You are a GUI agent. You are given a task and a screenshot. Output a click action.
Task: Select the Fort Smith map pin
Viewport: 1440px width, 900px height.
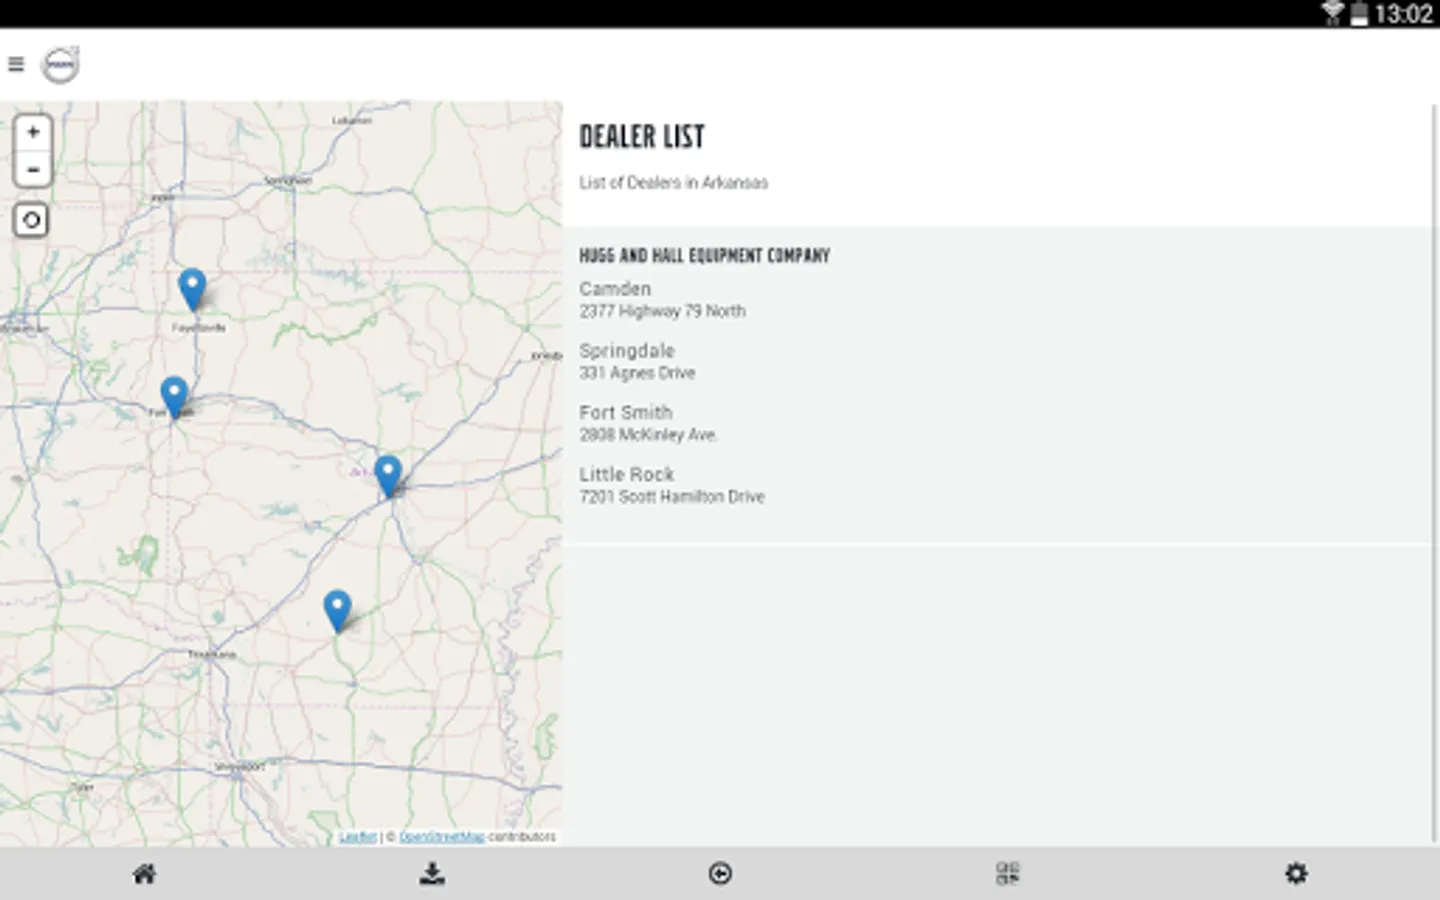click(174, 397)
